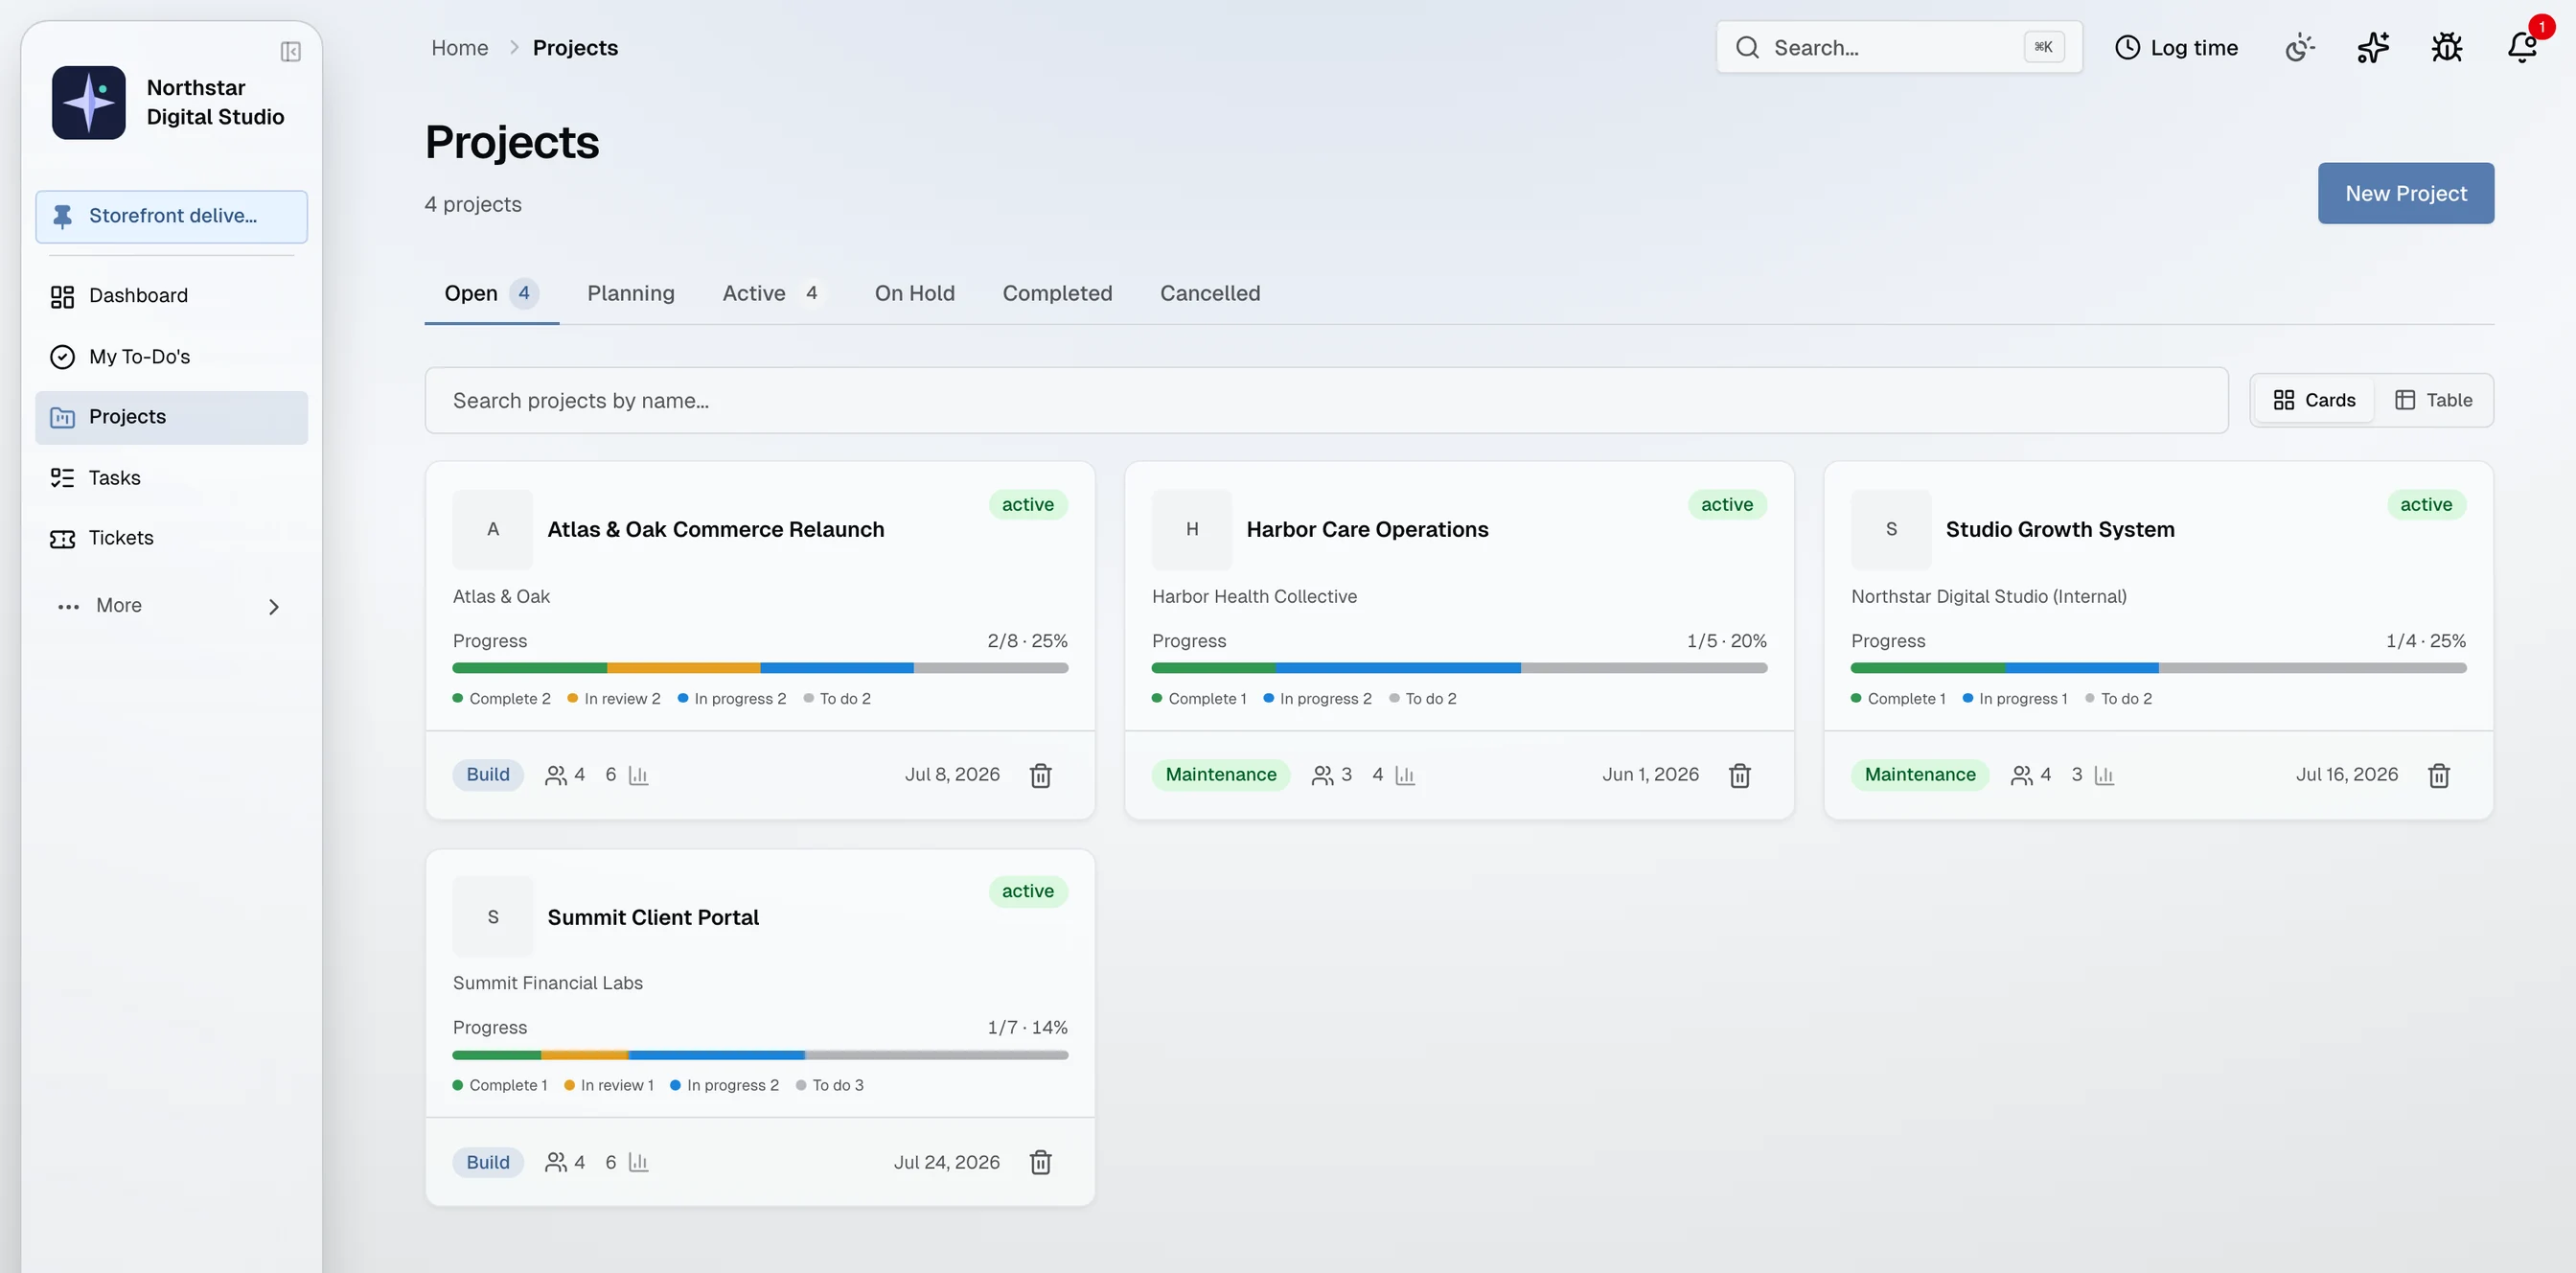
Task: Switch to the Open tab
Action: coord(491,293)
